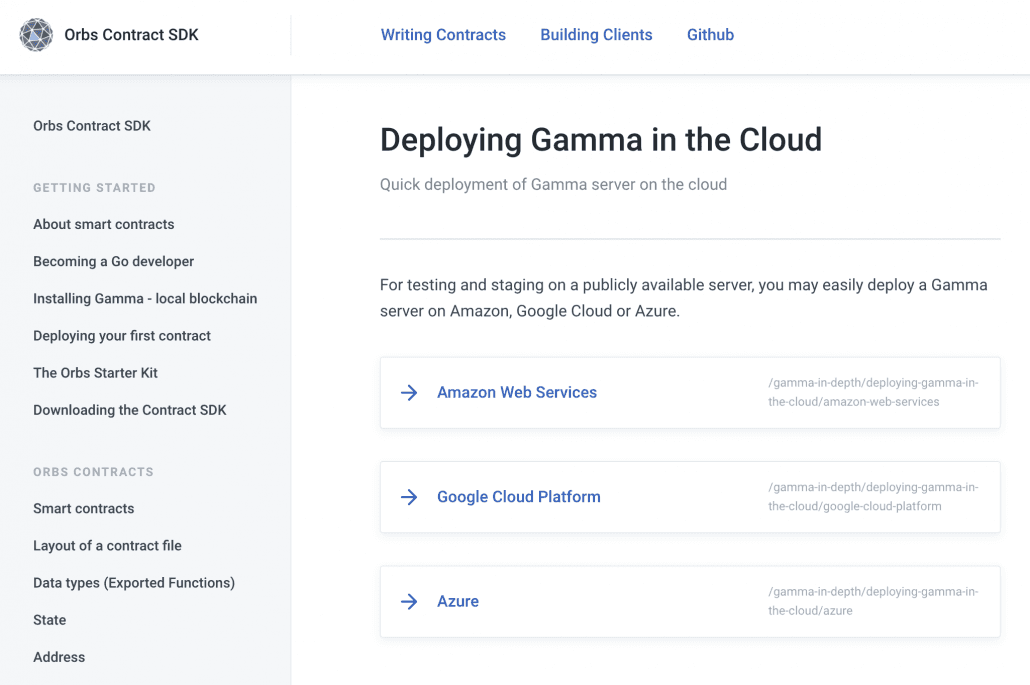This screenshot has height=685, width=1030.
Task: Open Installing Gamma - local blockchain page
Action: tap(145, 299)
